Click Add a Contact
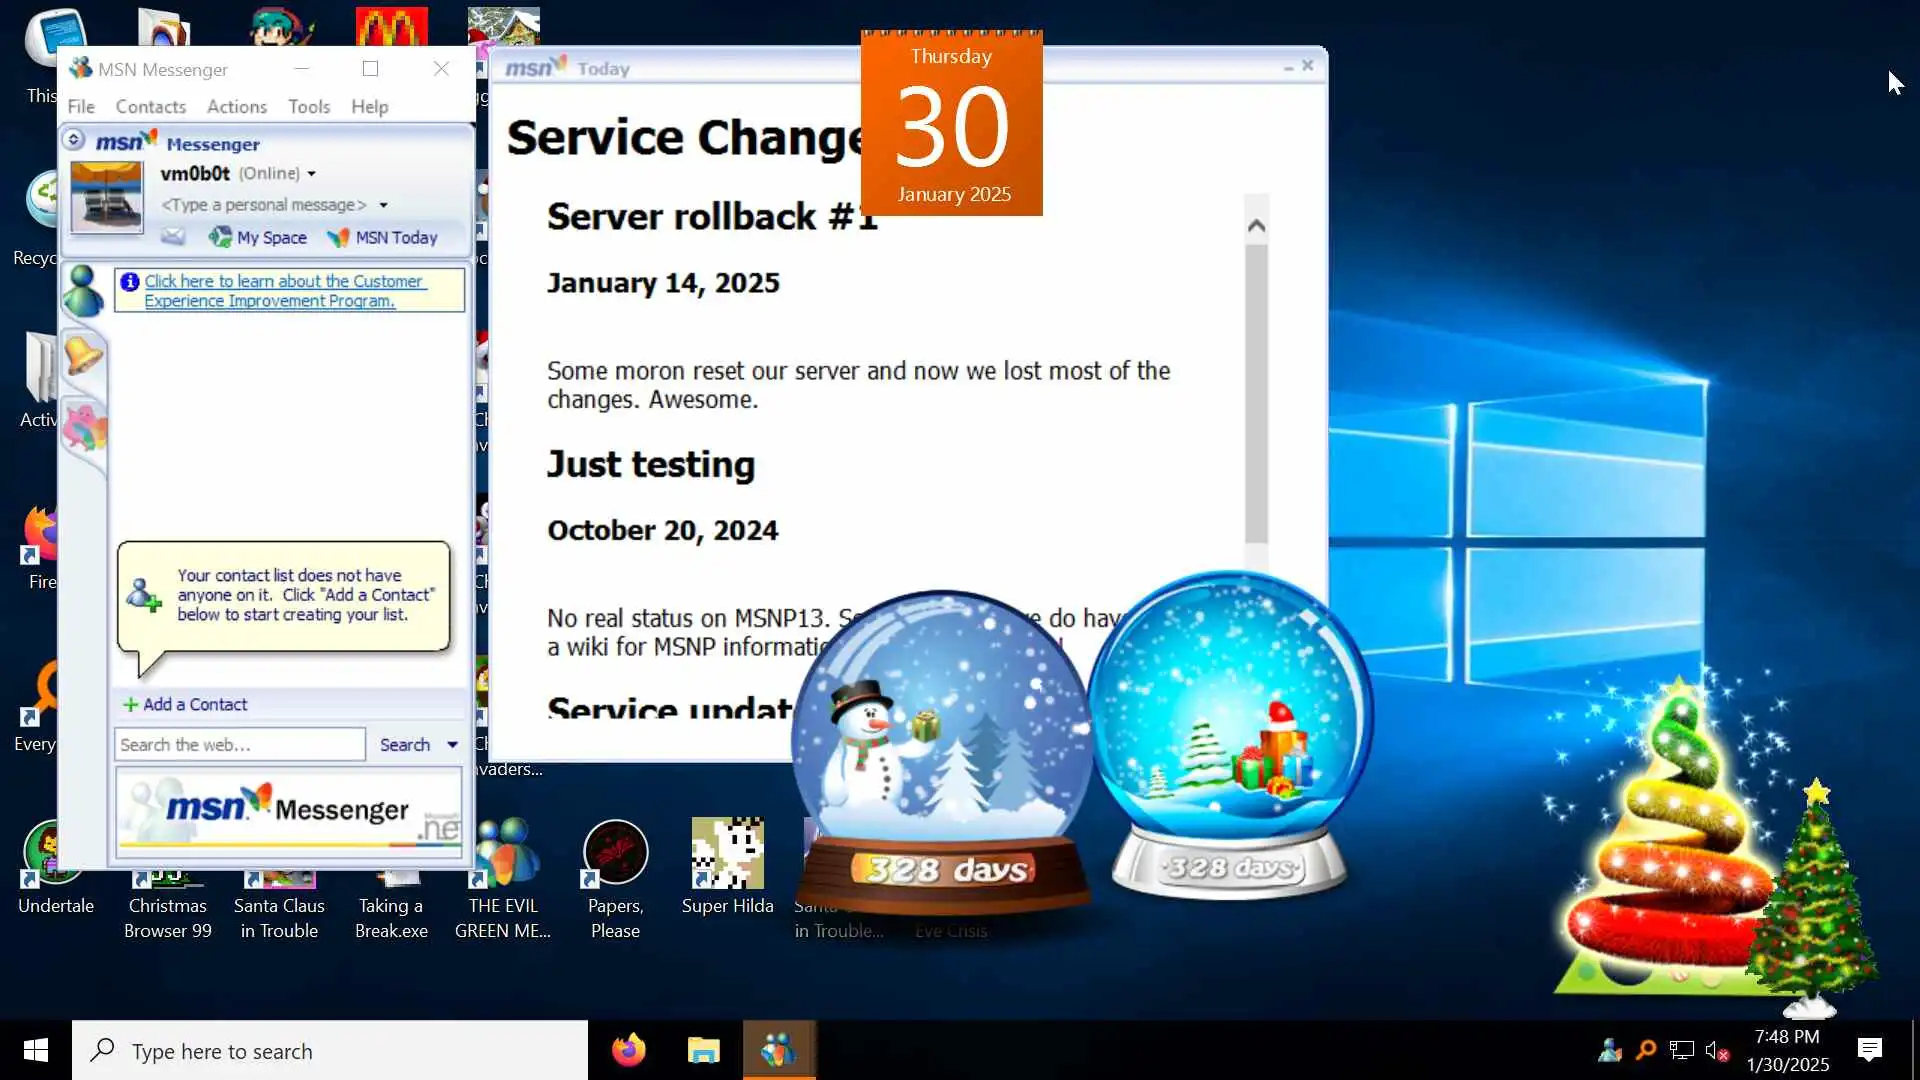 185,705
